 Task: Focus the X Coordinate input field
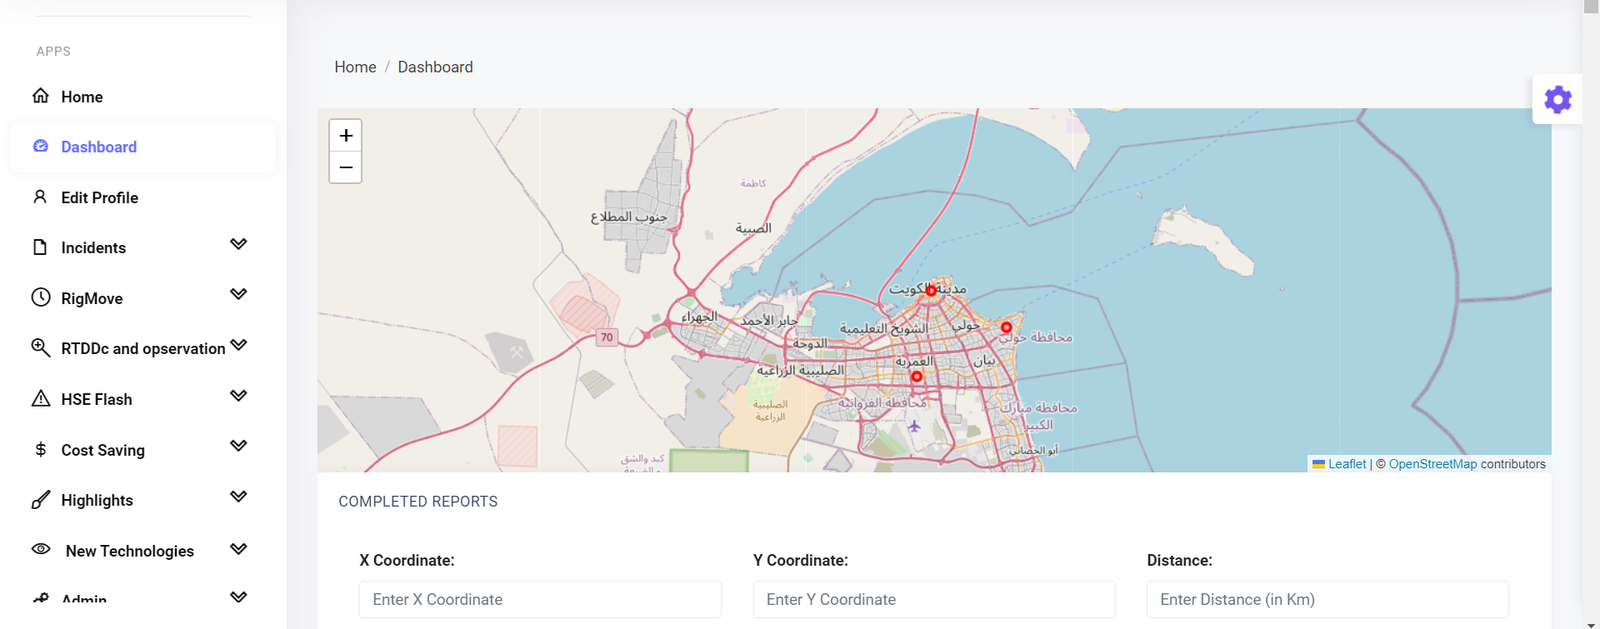coord(540,599)
